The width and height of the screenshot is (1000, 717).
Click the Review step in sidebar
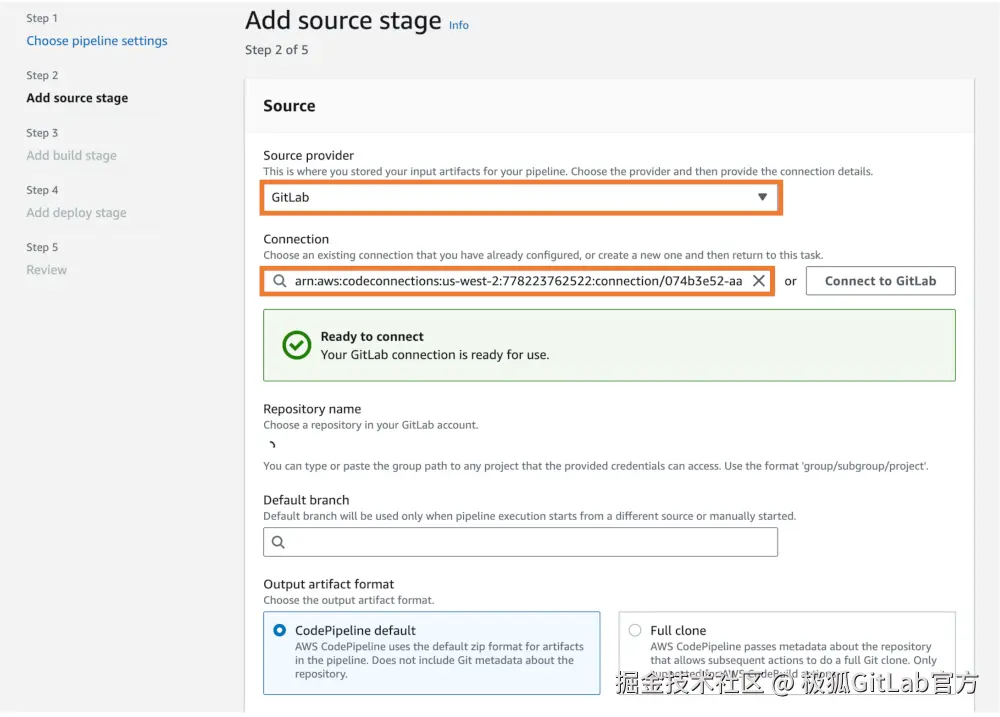47,270
